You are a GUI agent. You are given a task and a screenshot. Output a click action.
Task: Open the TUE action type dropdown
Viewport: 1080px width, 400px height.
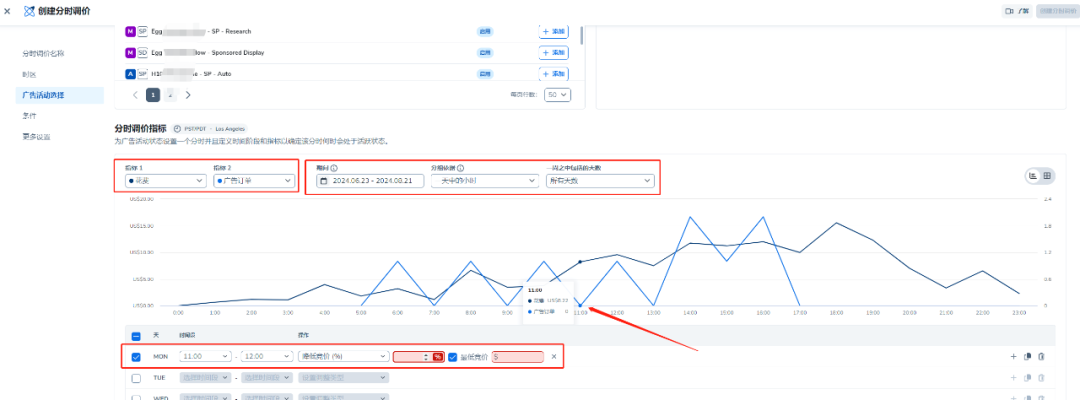click(343, 378)
